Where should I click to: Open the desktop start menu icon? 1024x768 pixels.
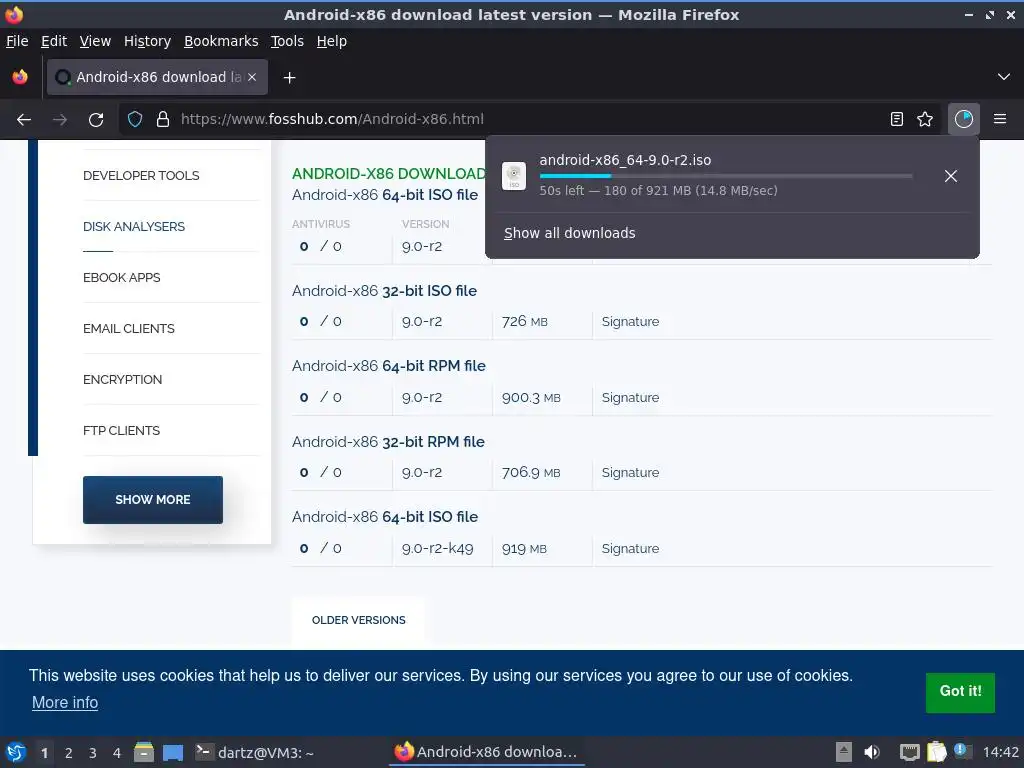coord(16,752)
